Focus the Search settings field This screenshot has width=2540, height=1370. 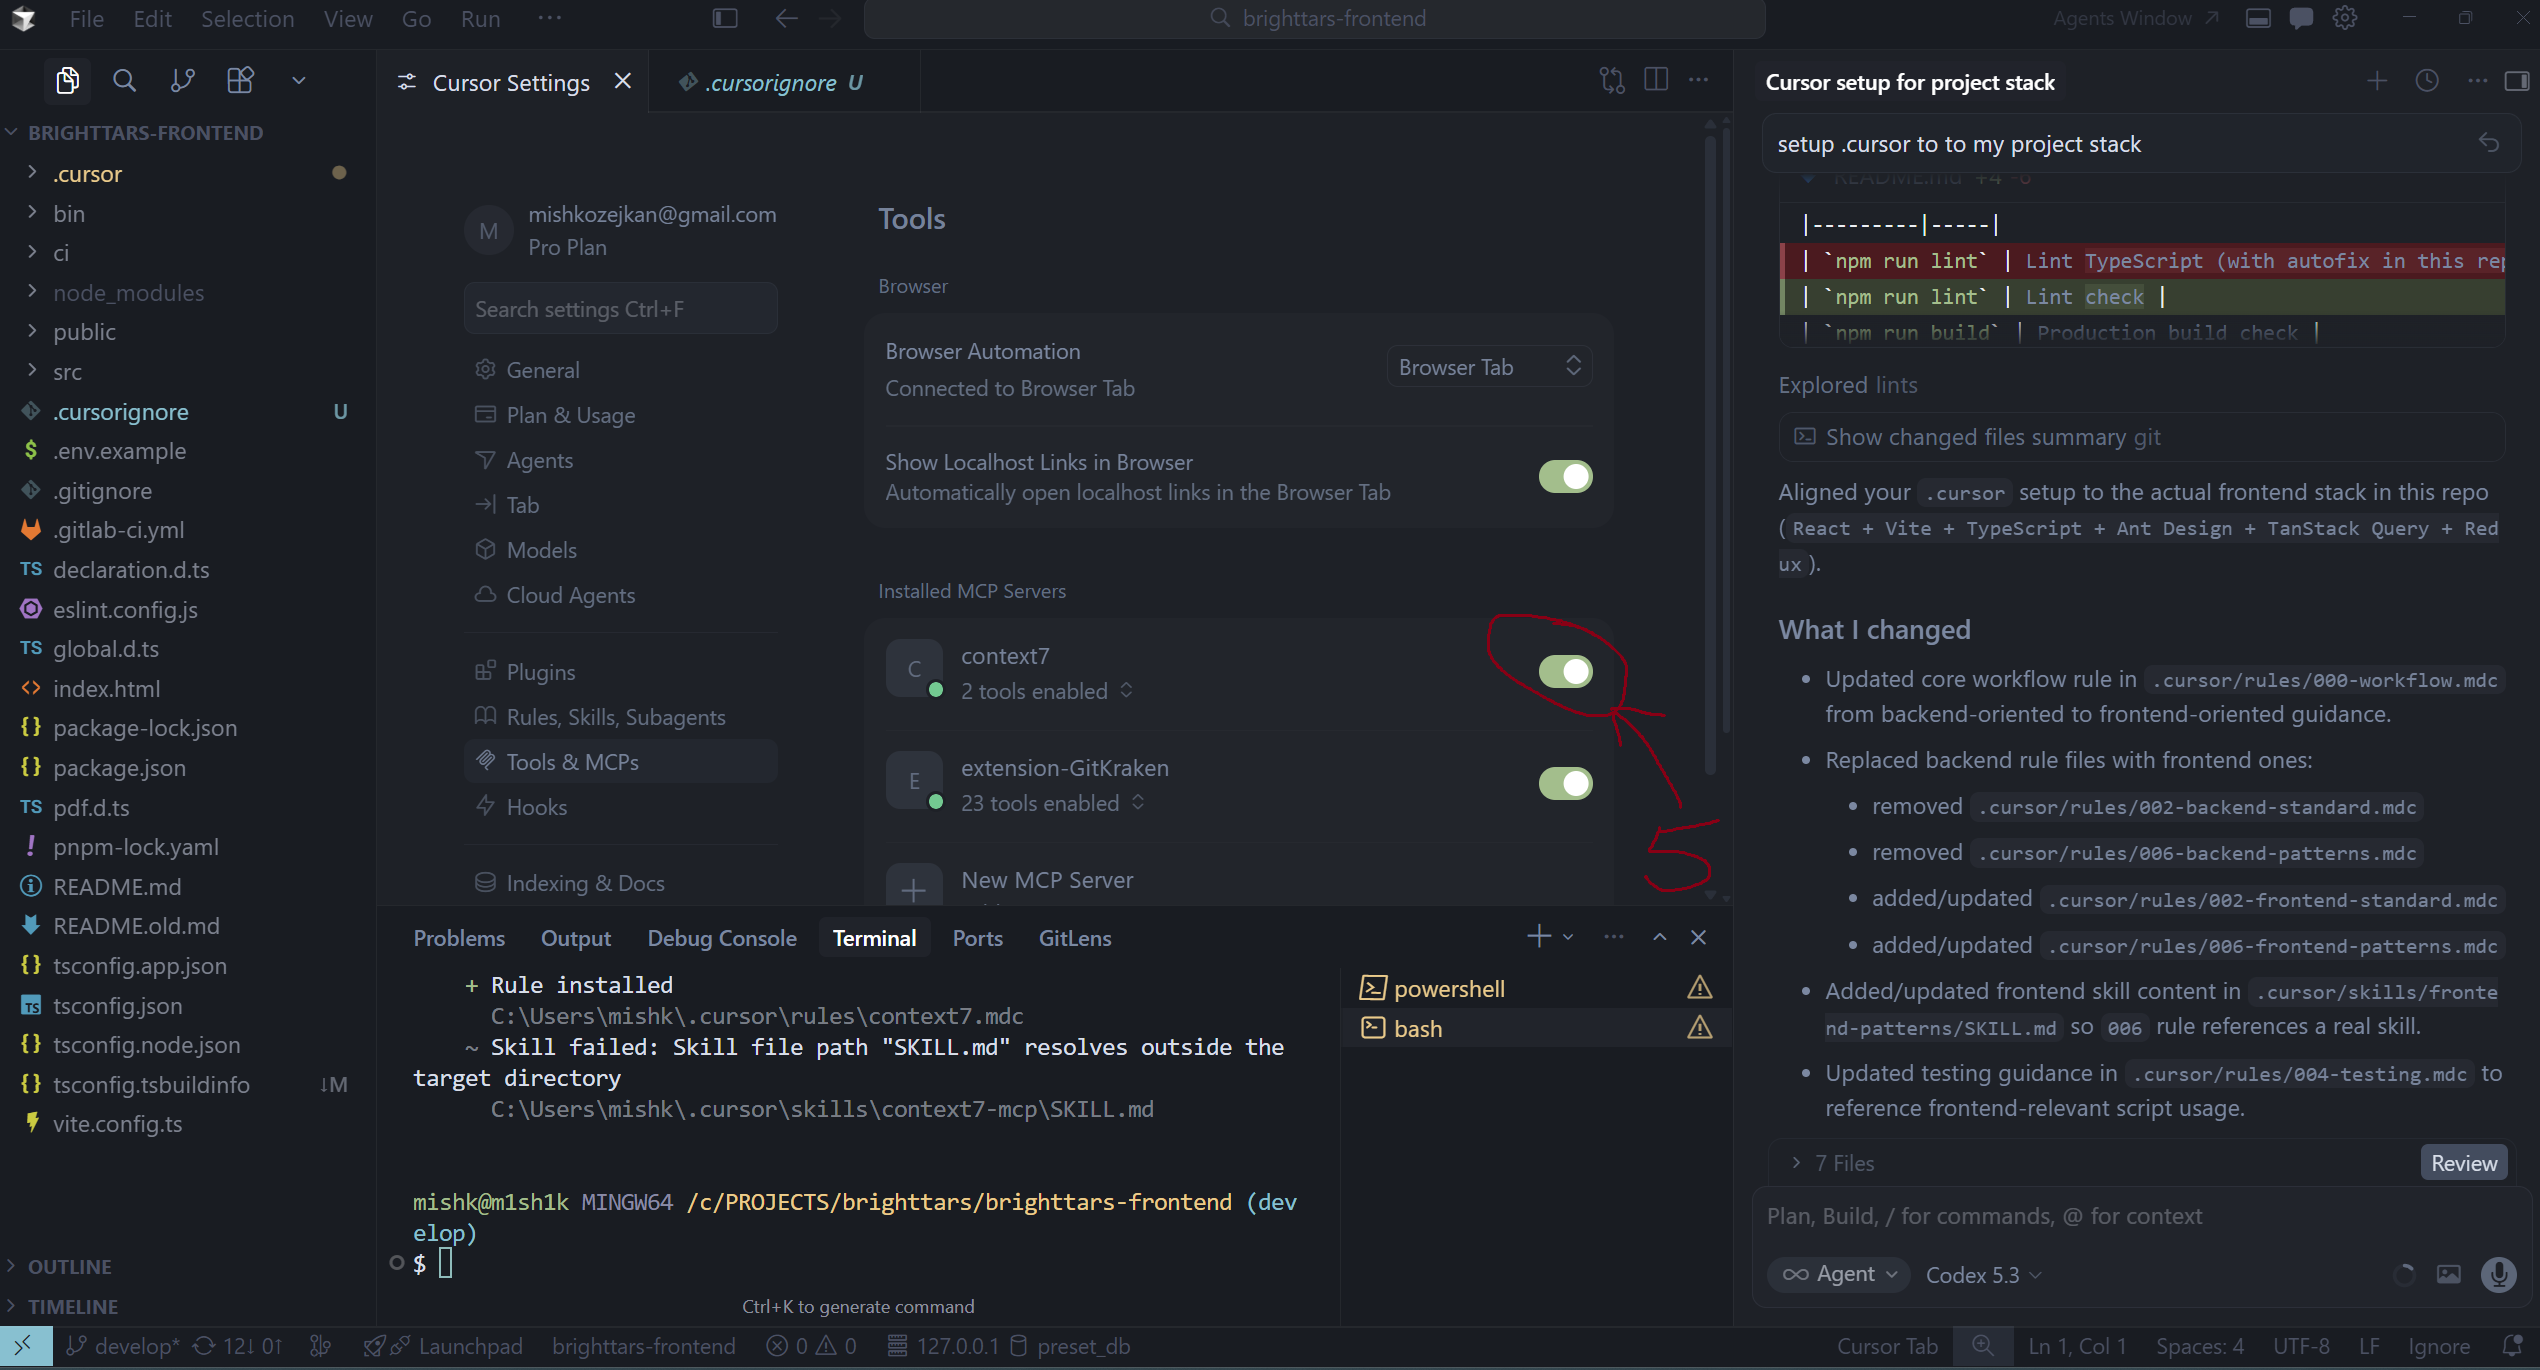(x=620, y=308)
